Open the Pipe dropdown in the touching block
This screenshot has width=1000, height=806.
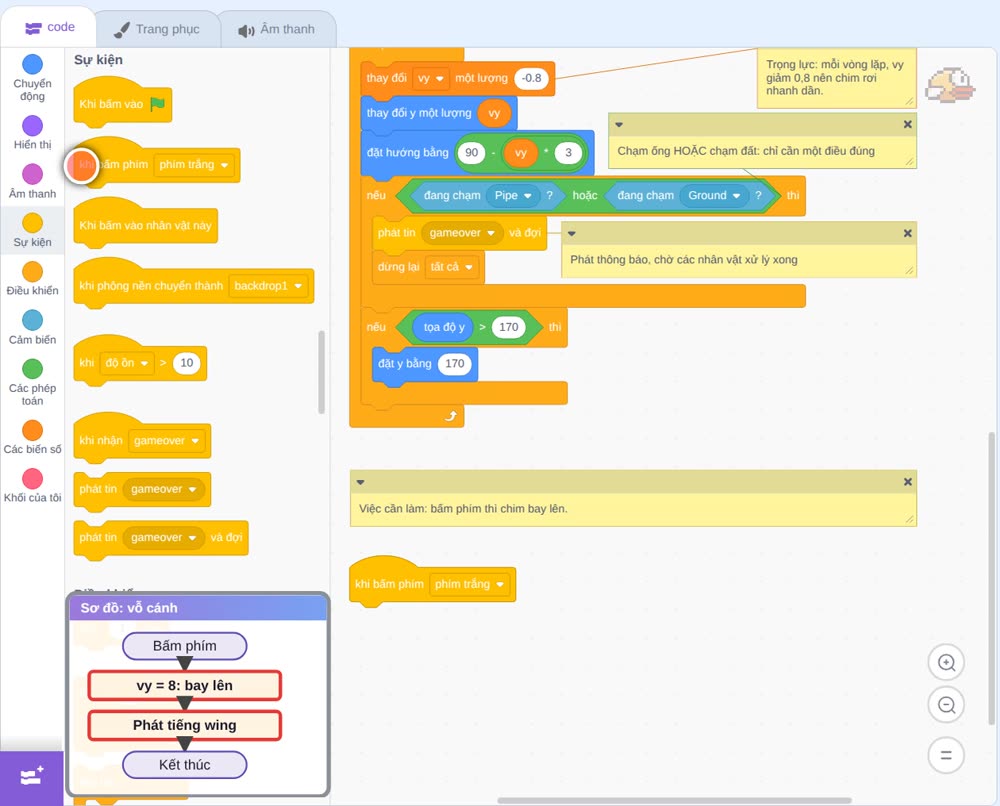[513, 196]
